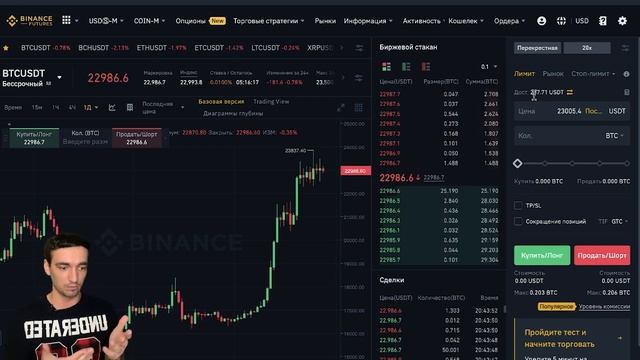Click the Цена price input field
The height and width of the screenshot is (360, 640).
click(571, 111)
